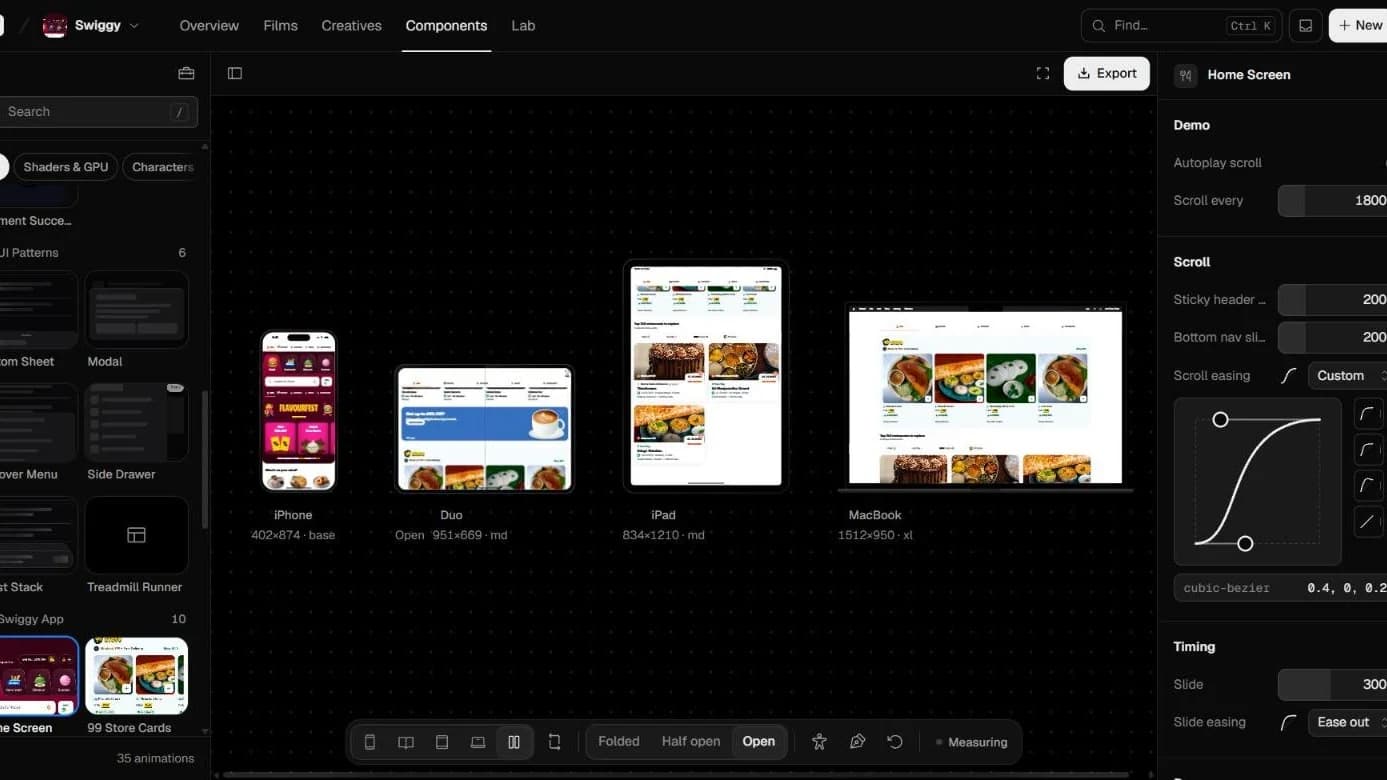Click the iPad device preview

[706, 376]
